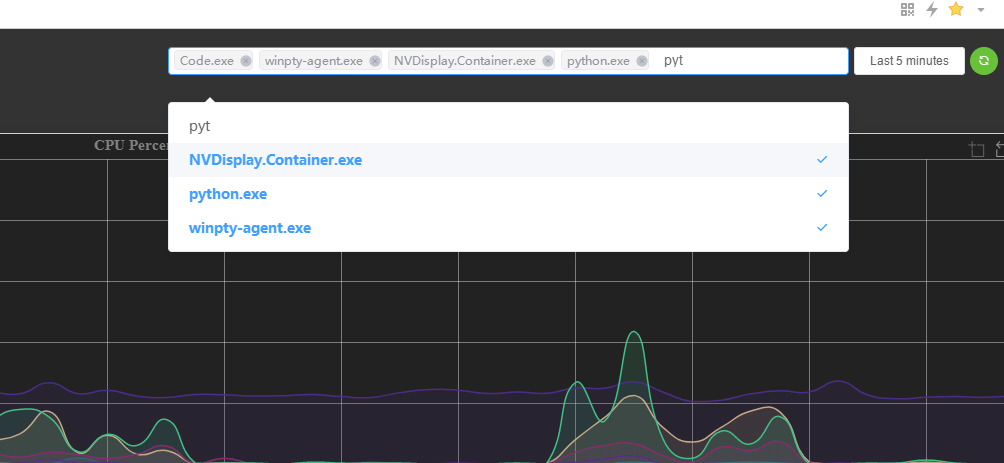The image size is (1004, 463).
Task: Remove the winpty-agent.exe tag
Action: [x=375, y=61]
